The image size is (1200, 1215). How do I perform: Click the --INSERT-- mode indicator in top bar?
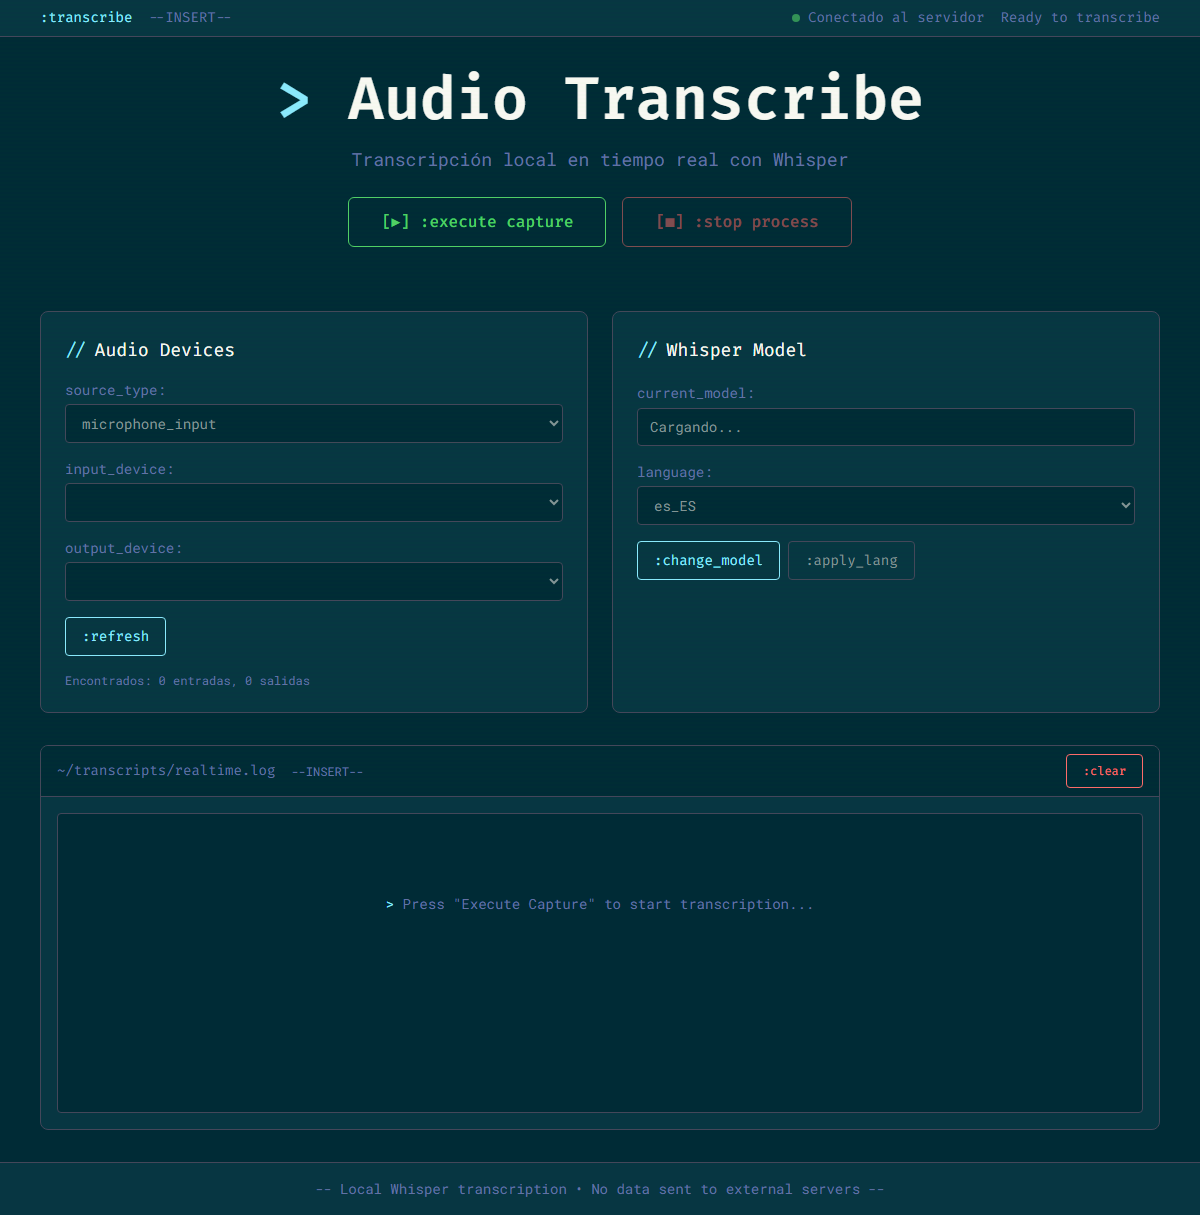point(190,18)
